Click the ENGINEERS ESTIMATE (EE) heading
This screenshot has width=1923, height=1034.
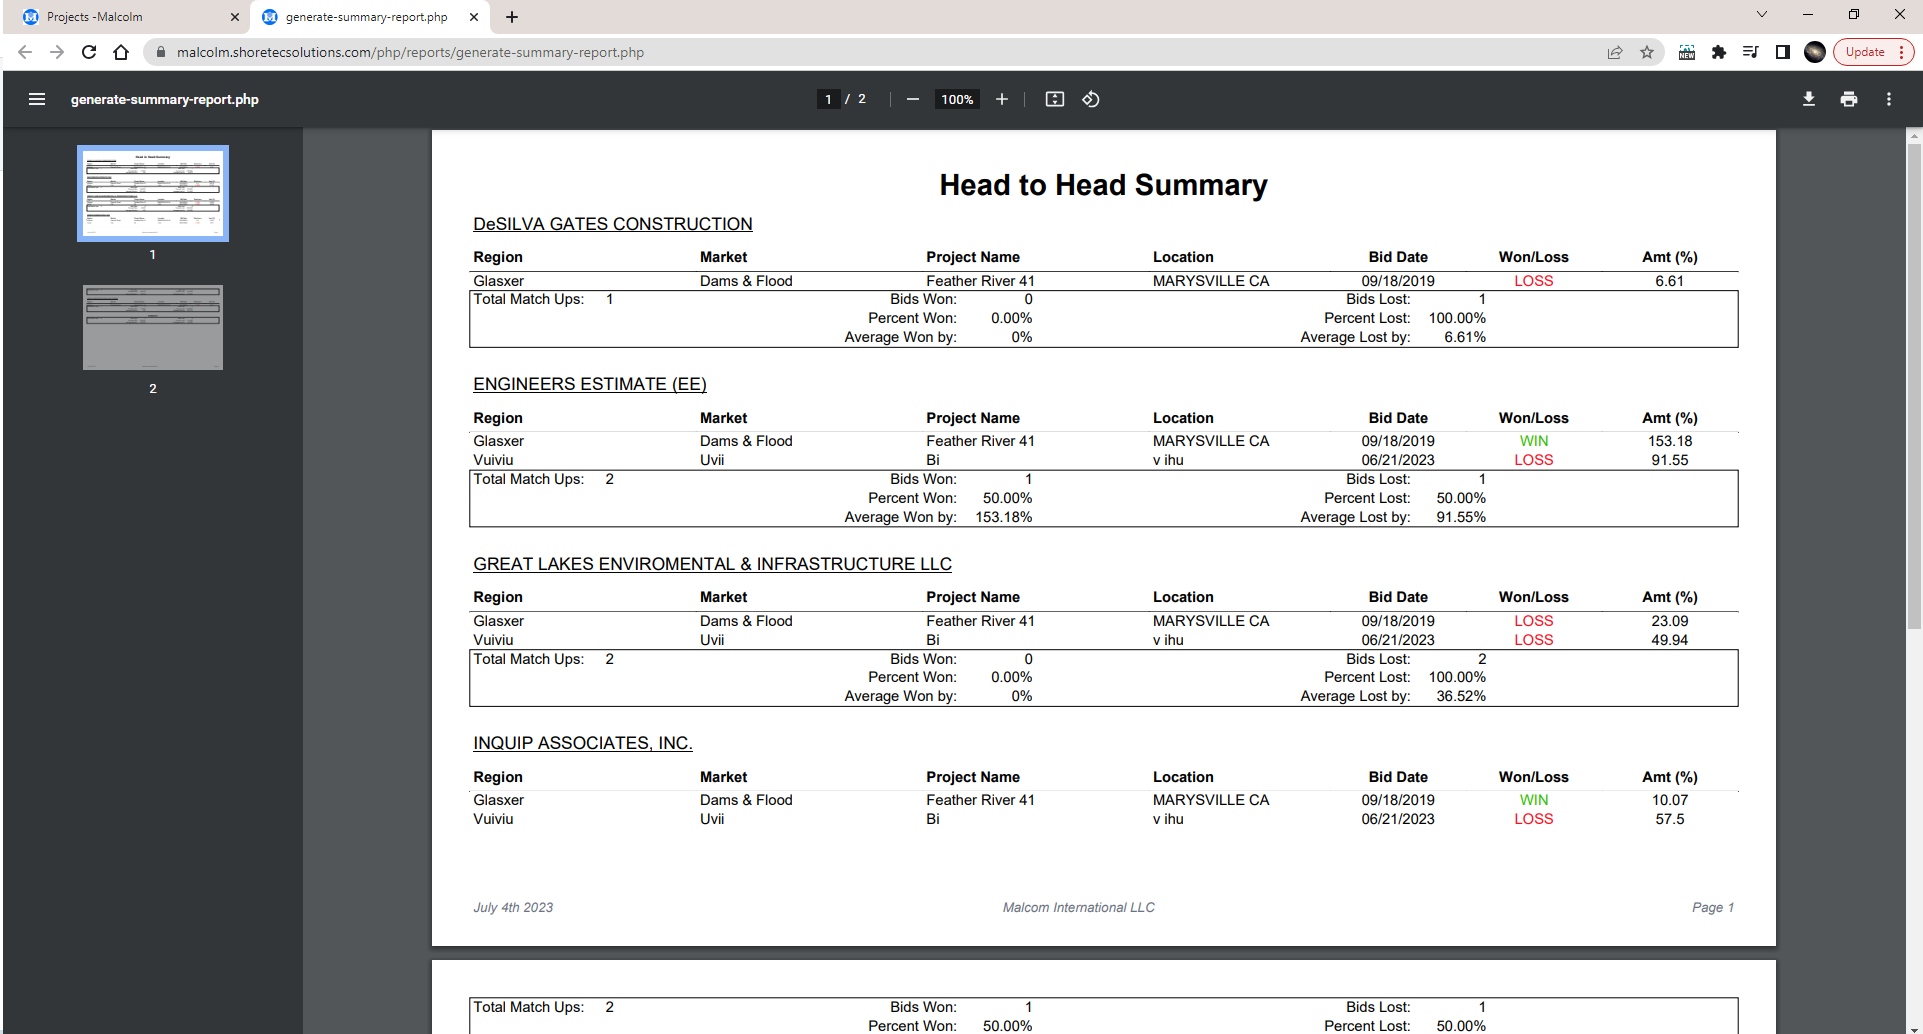(590, 384)
